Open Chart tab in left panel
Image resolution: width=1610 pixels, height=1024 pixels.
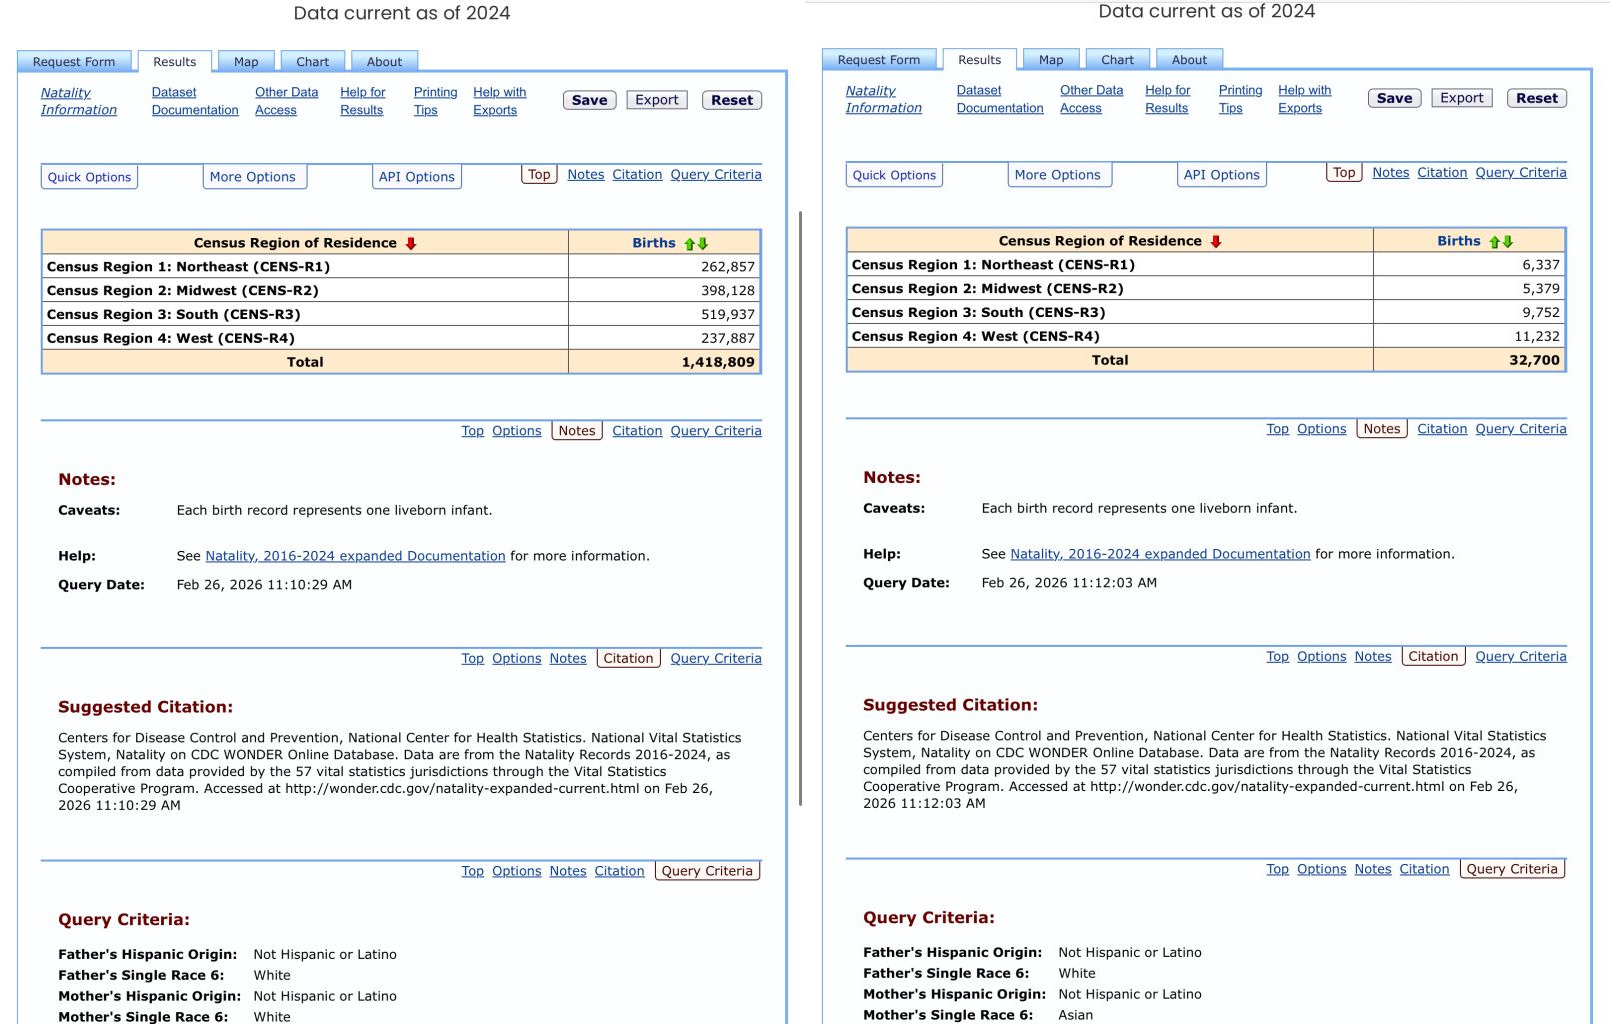coord(313,62)
